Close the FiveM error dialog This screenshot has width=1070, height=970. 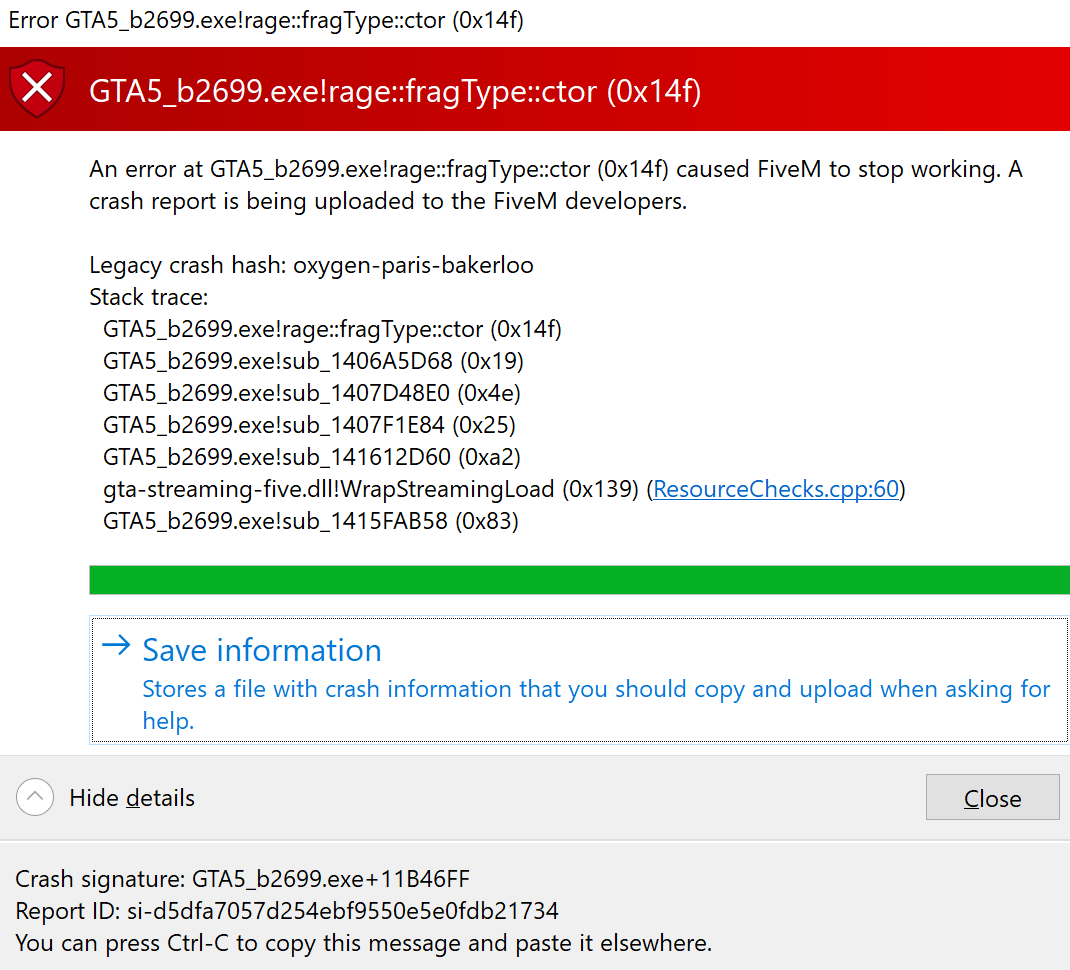click(x=992, y=797)
